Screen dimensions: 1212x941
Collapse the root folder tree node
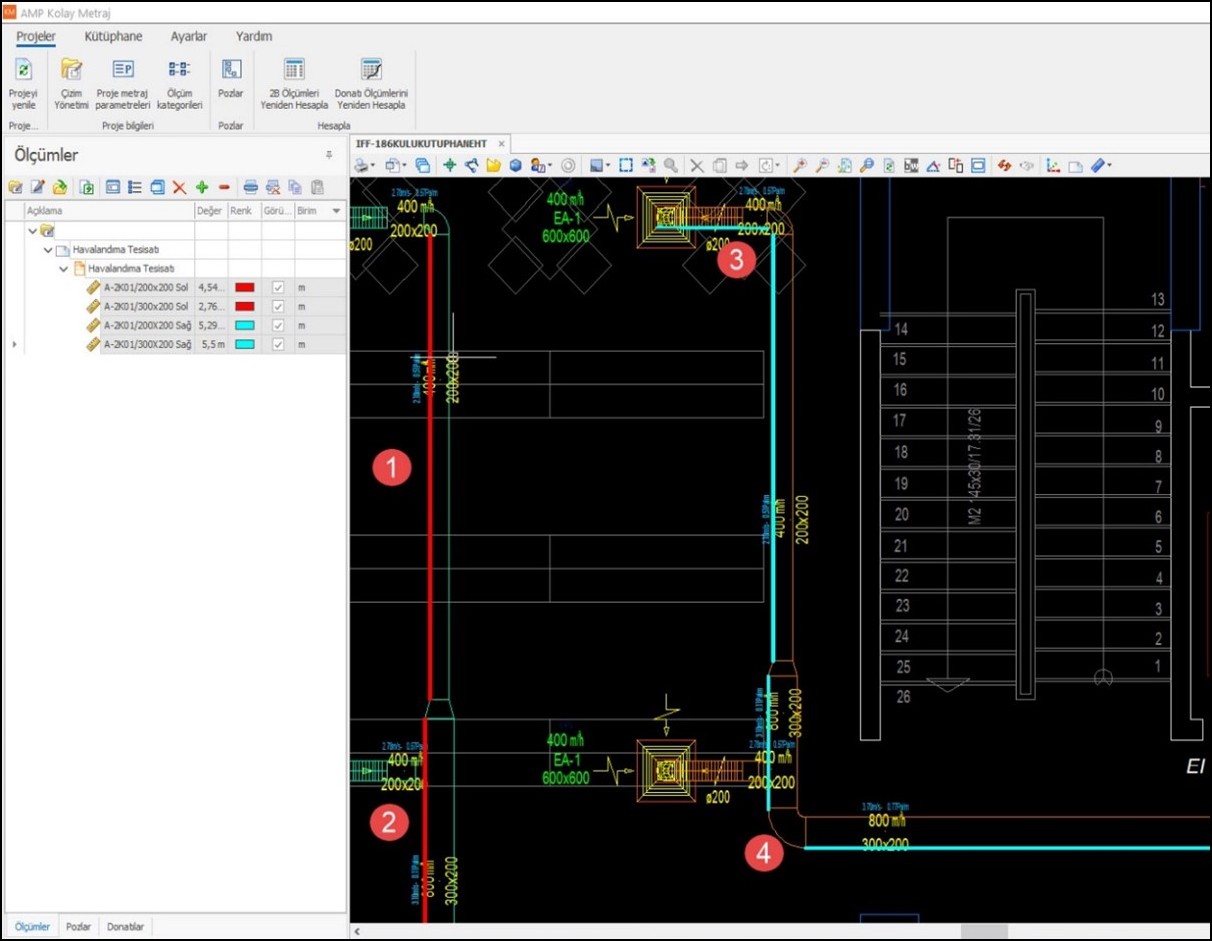pos(33,231)
